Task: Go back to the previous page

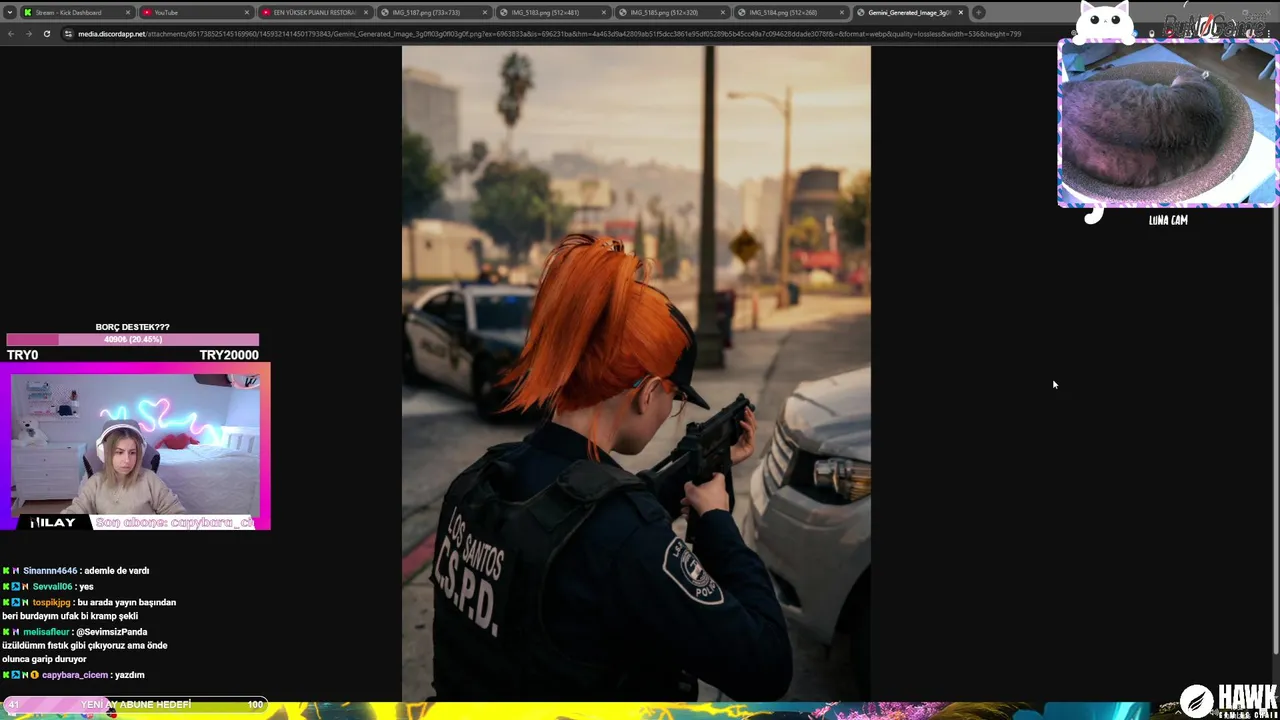Action: click(10, 34)
